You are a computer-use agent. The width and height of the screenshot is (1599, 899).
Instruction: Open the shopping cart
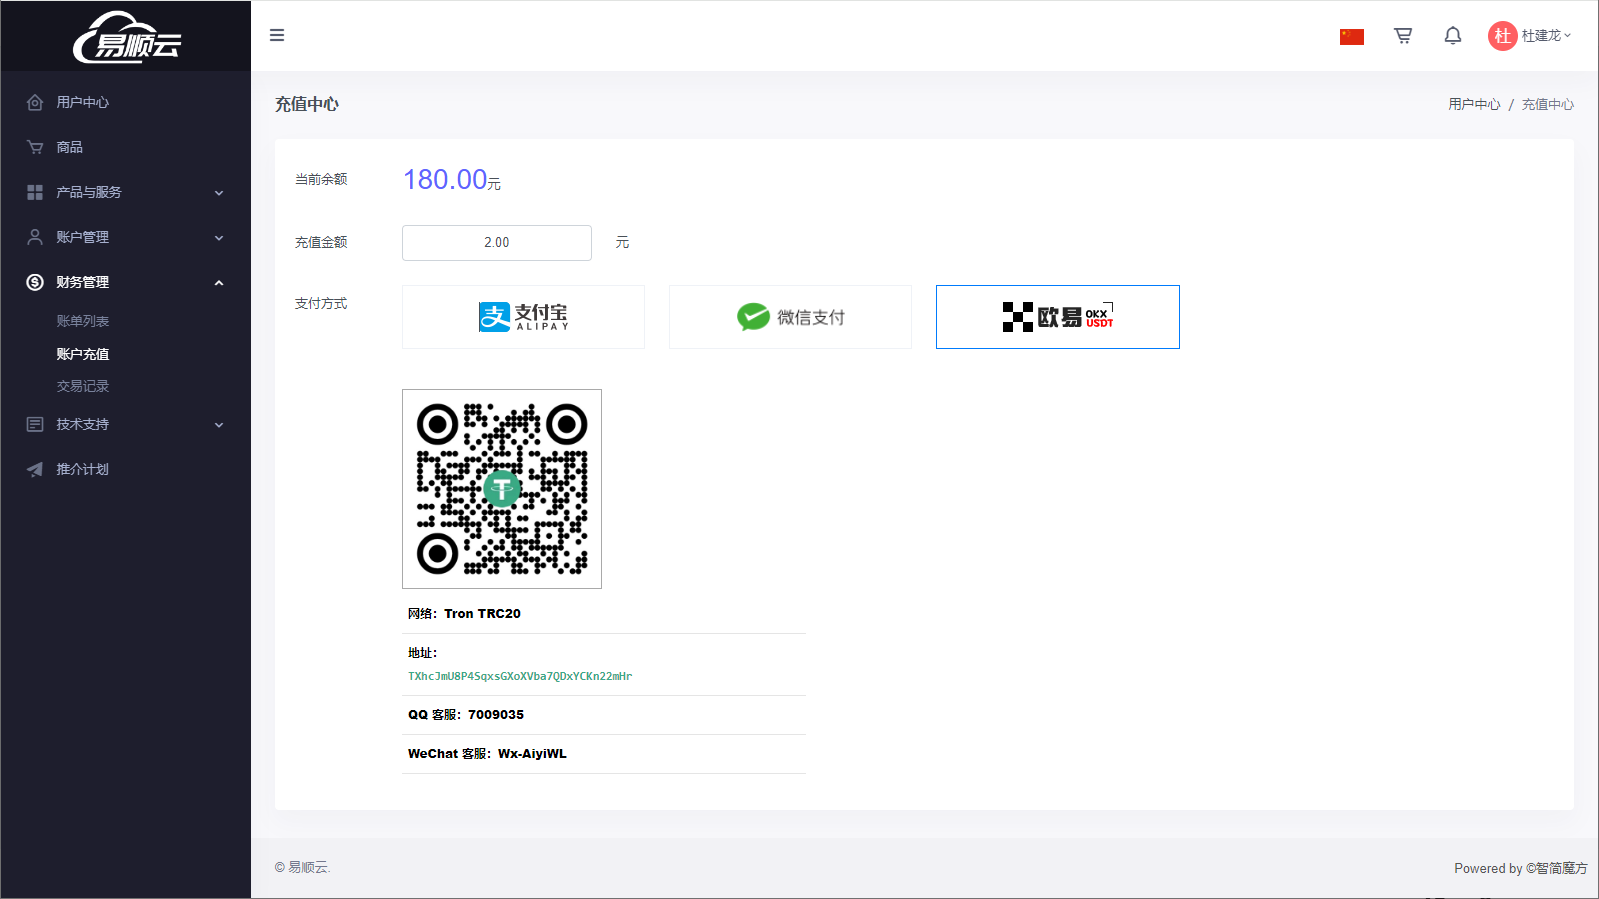pyautogui.click(x=1403, y=36)
